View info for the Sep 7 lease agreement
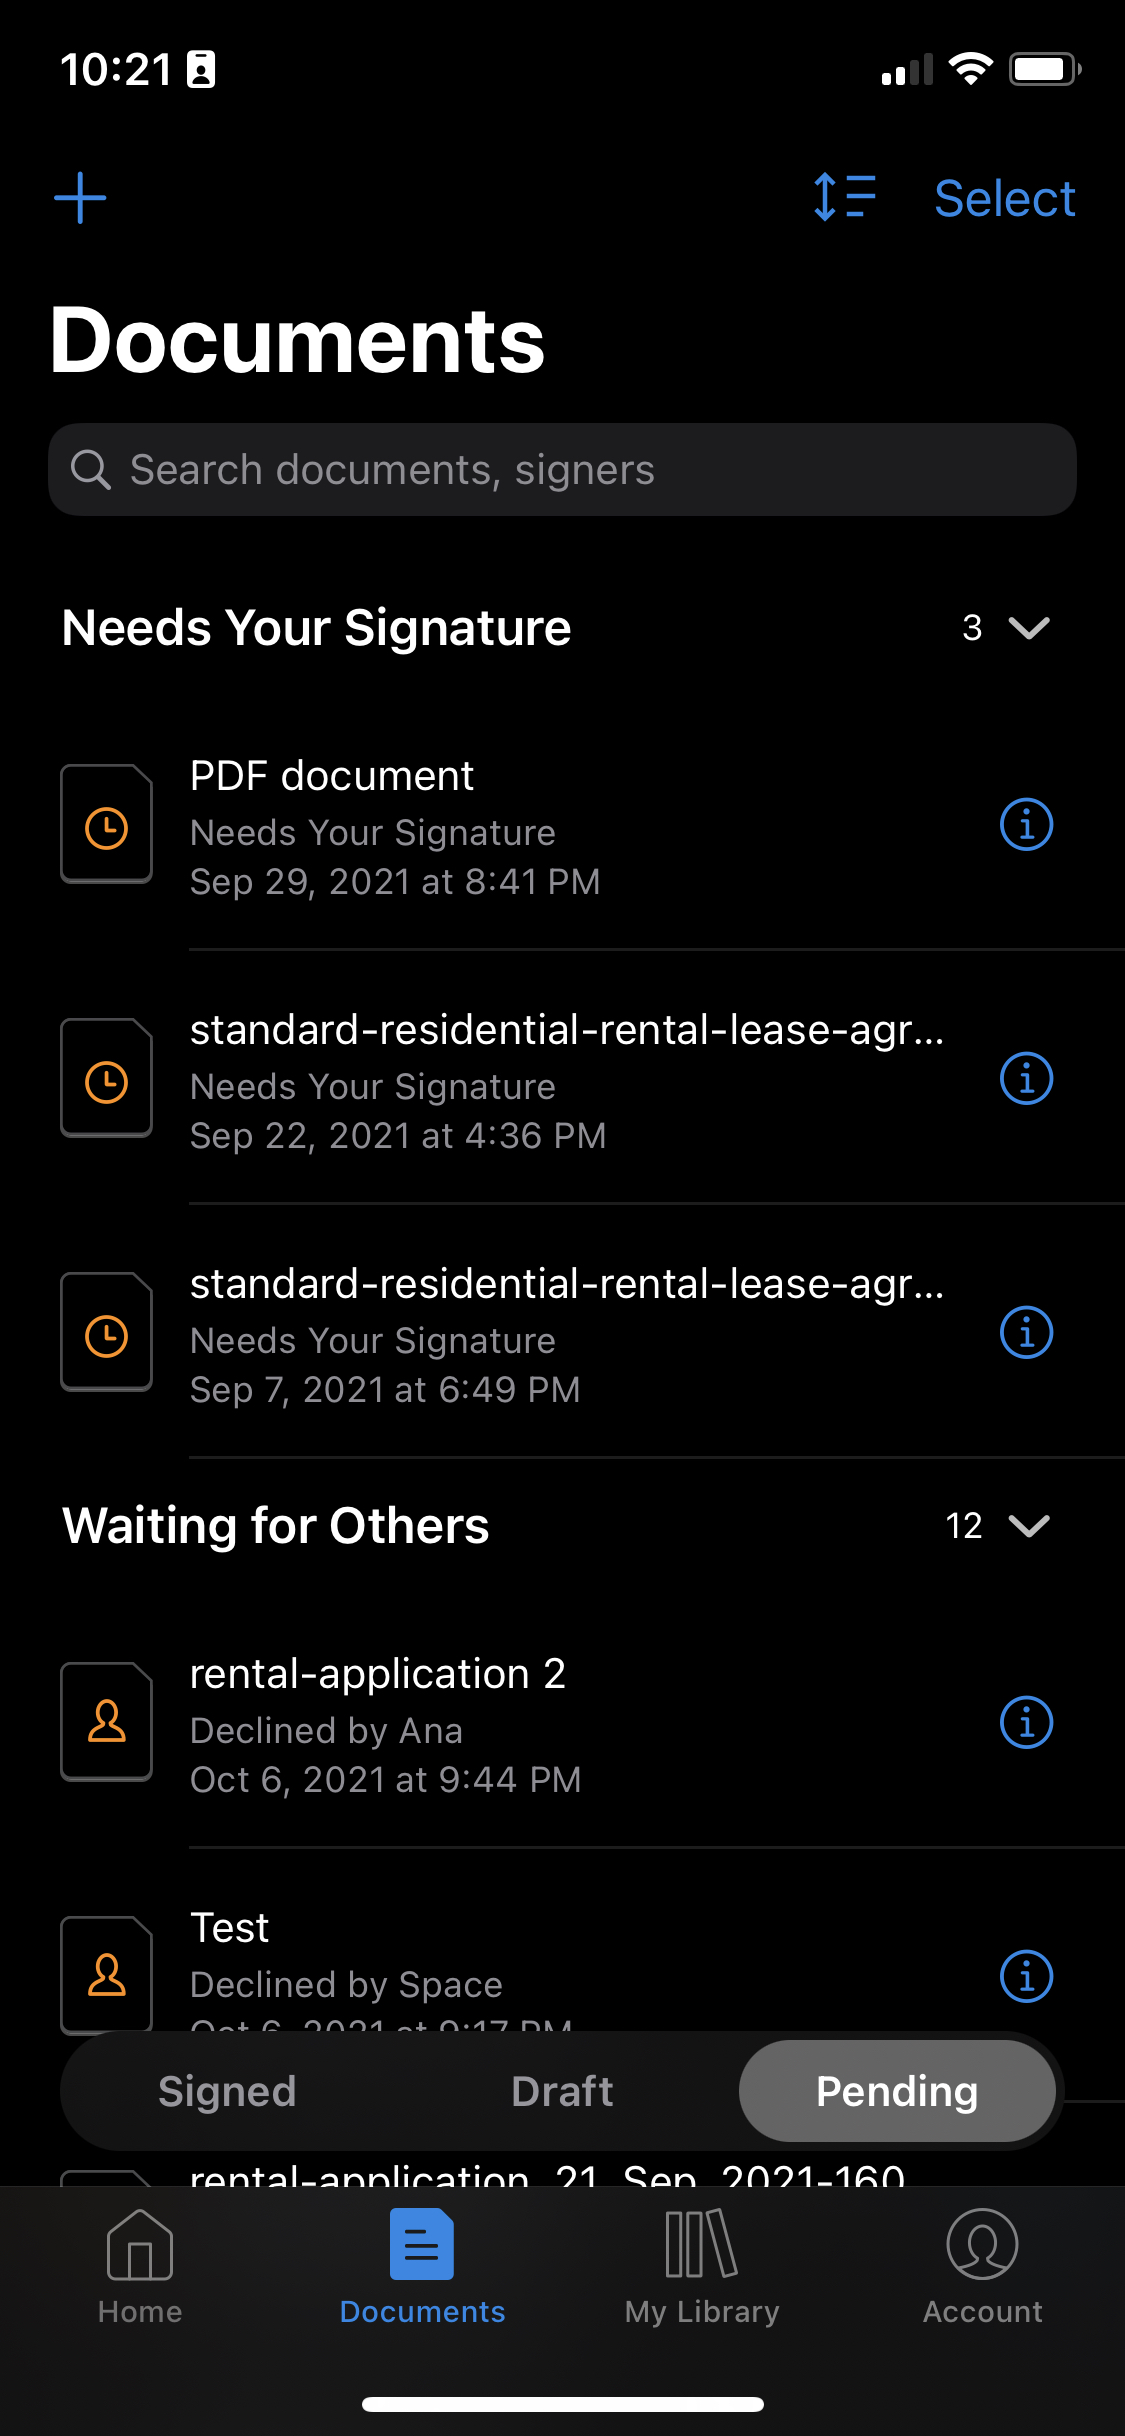 point(1026,1333)
